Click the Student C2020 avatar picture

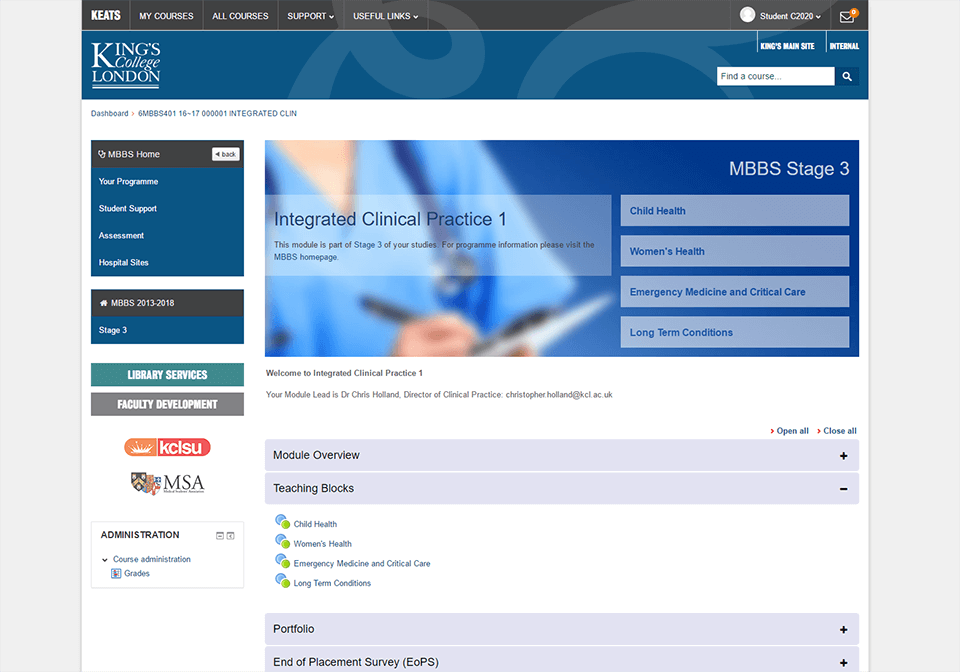click(747, 15)
